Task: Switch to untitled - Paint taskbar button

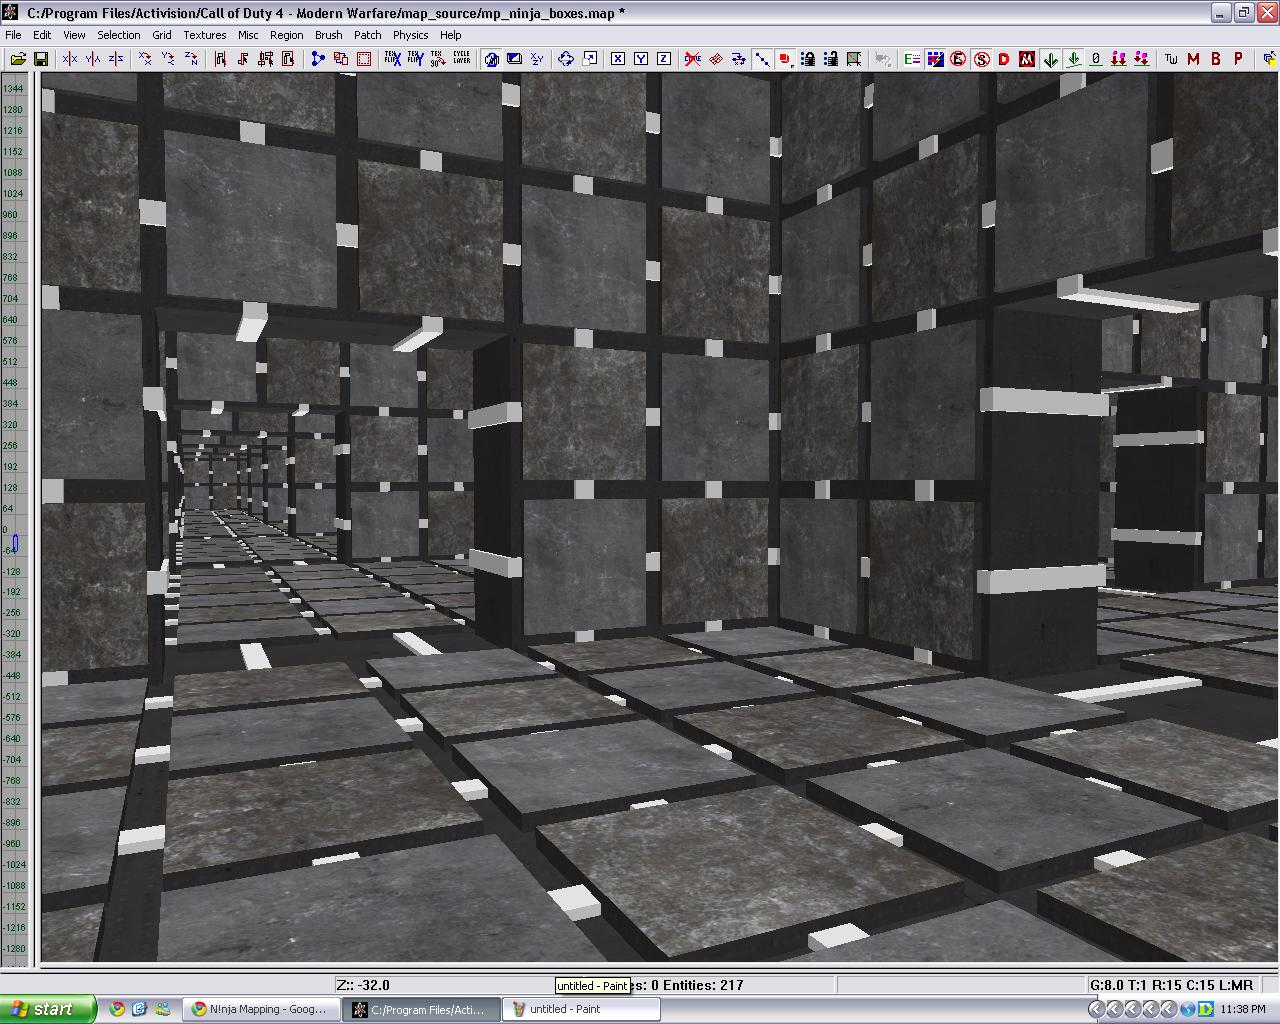Action: coord(581,1009)
